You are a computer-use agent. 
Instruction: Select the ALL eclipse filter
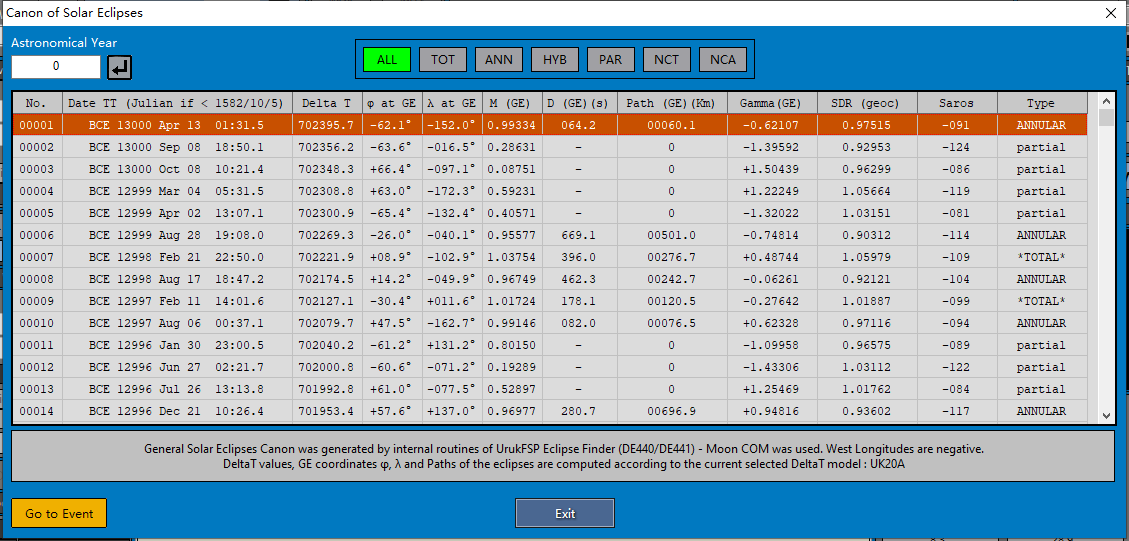[x=387, y=60]
